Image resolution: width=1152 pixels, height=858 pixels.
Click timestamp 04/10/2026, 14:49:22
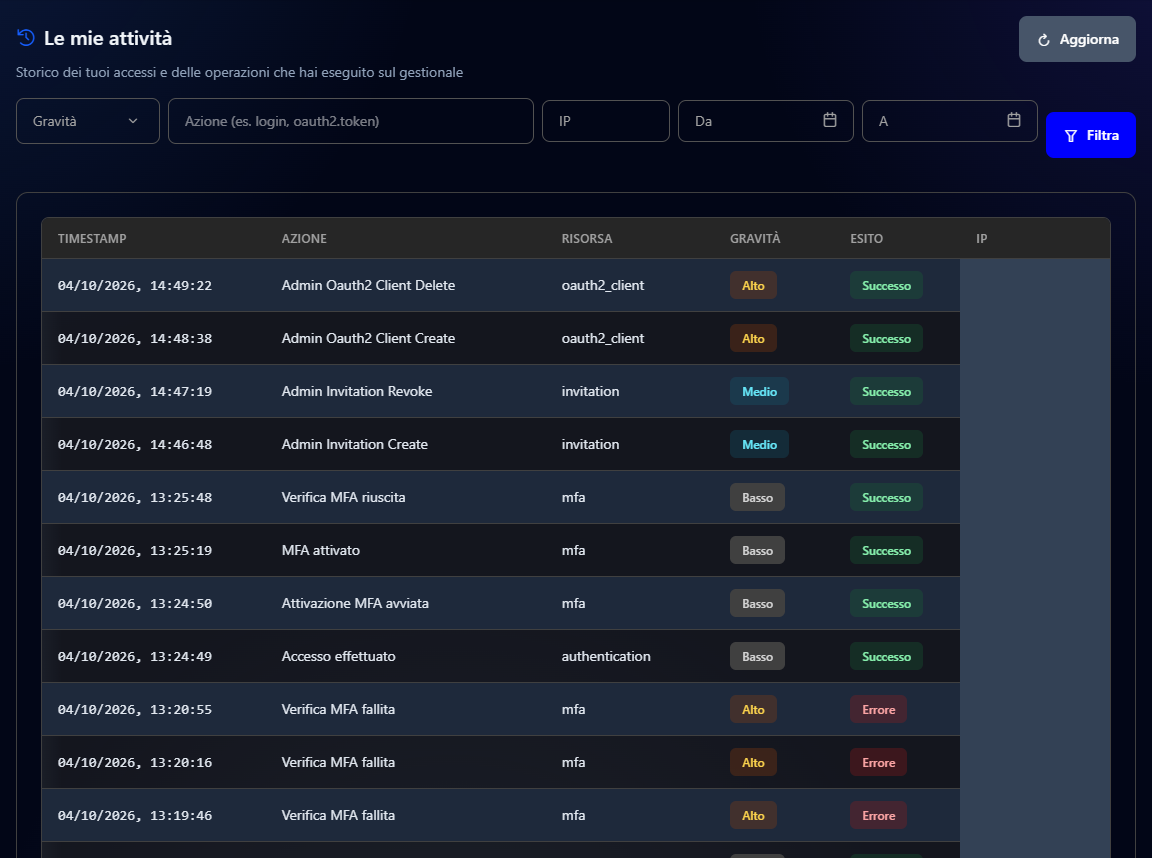click(x=135, y=285)
